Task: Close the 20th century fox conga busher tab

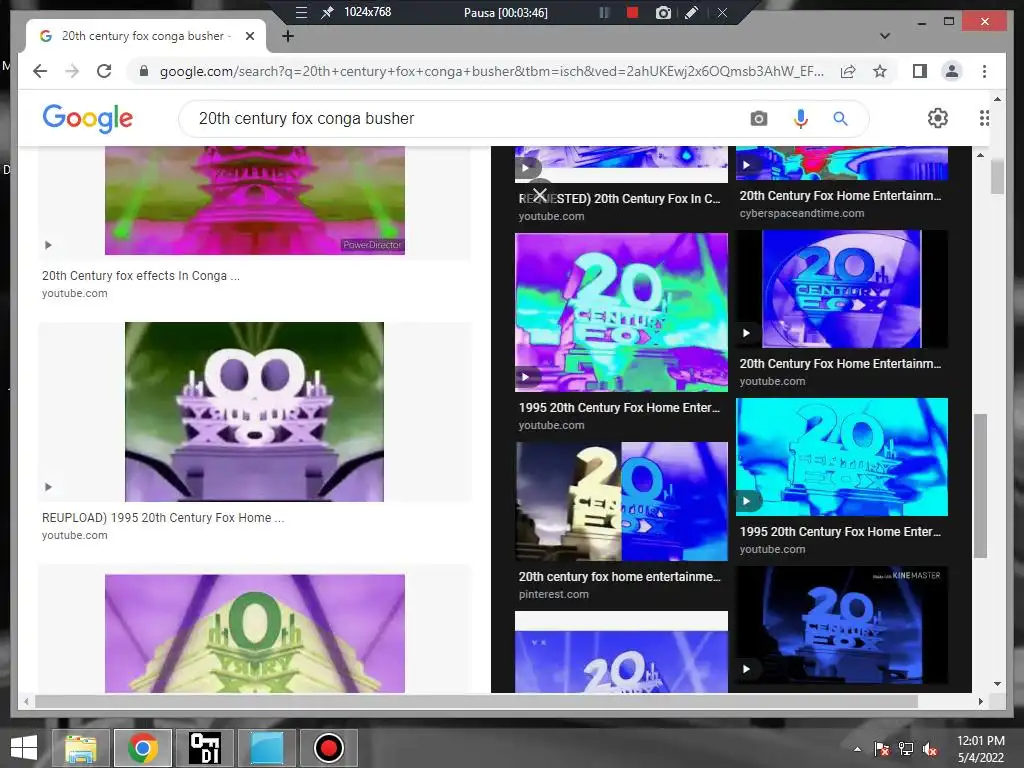Action: 249,36
